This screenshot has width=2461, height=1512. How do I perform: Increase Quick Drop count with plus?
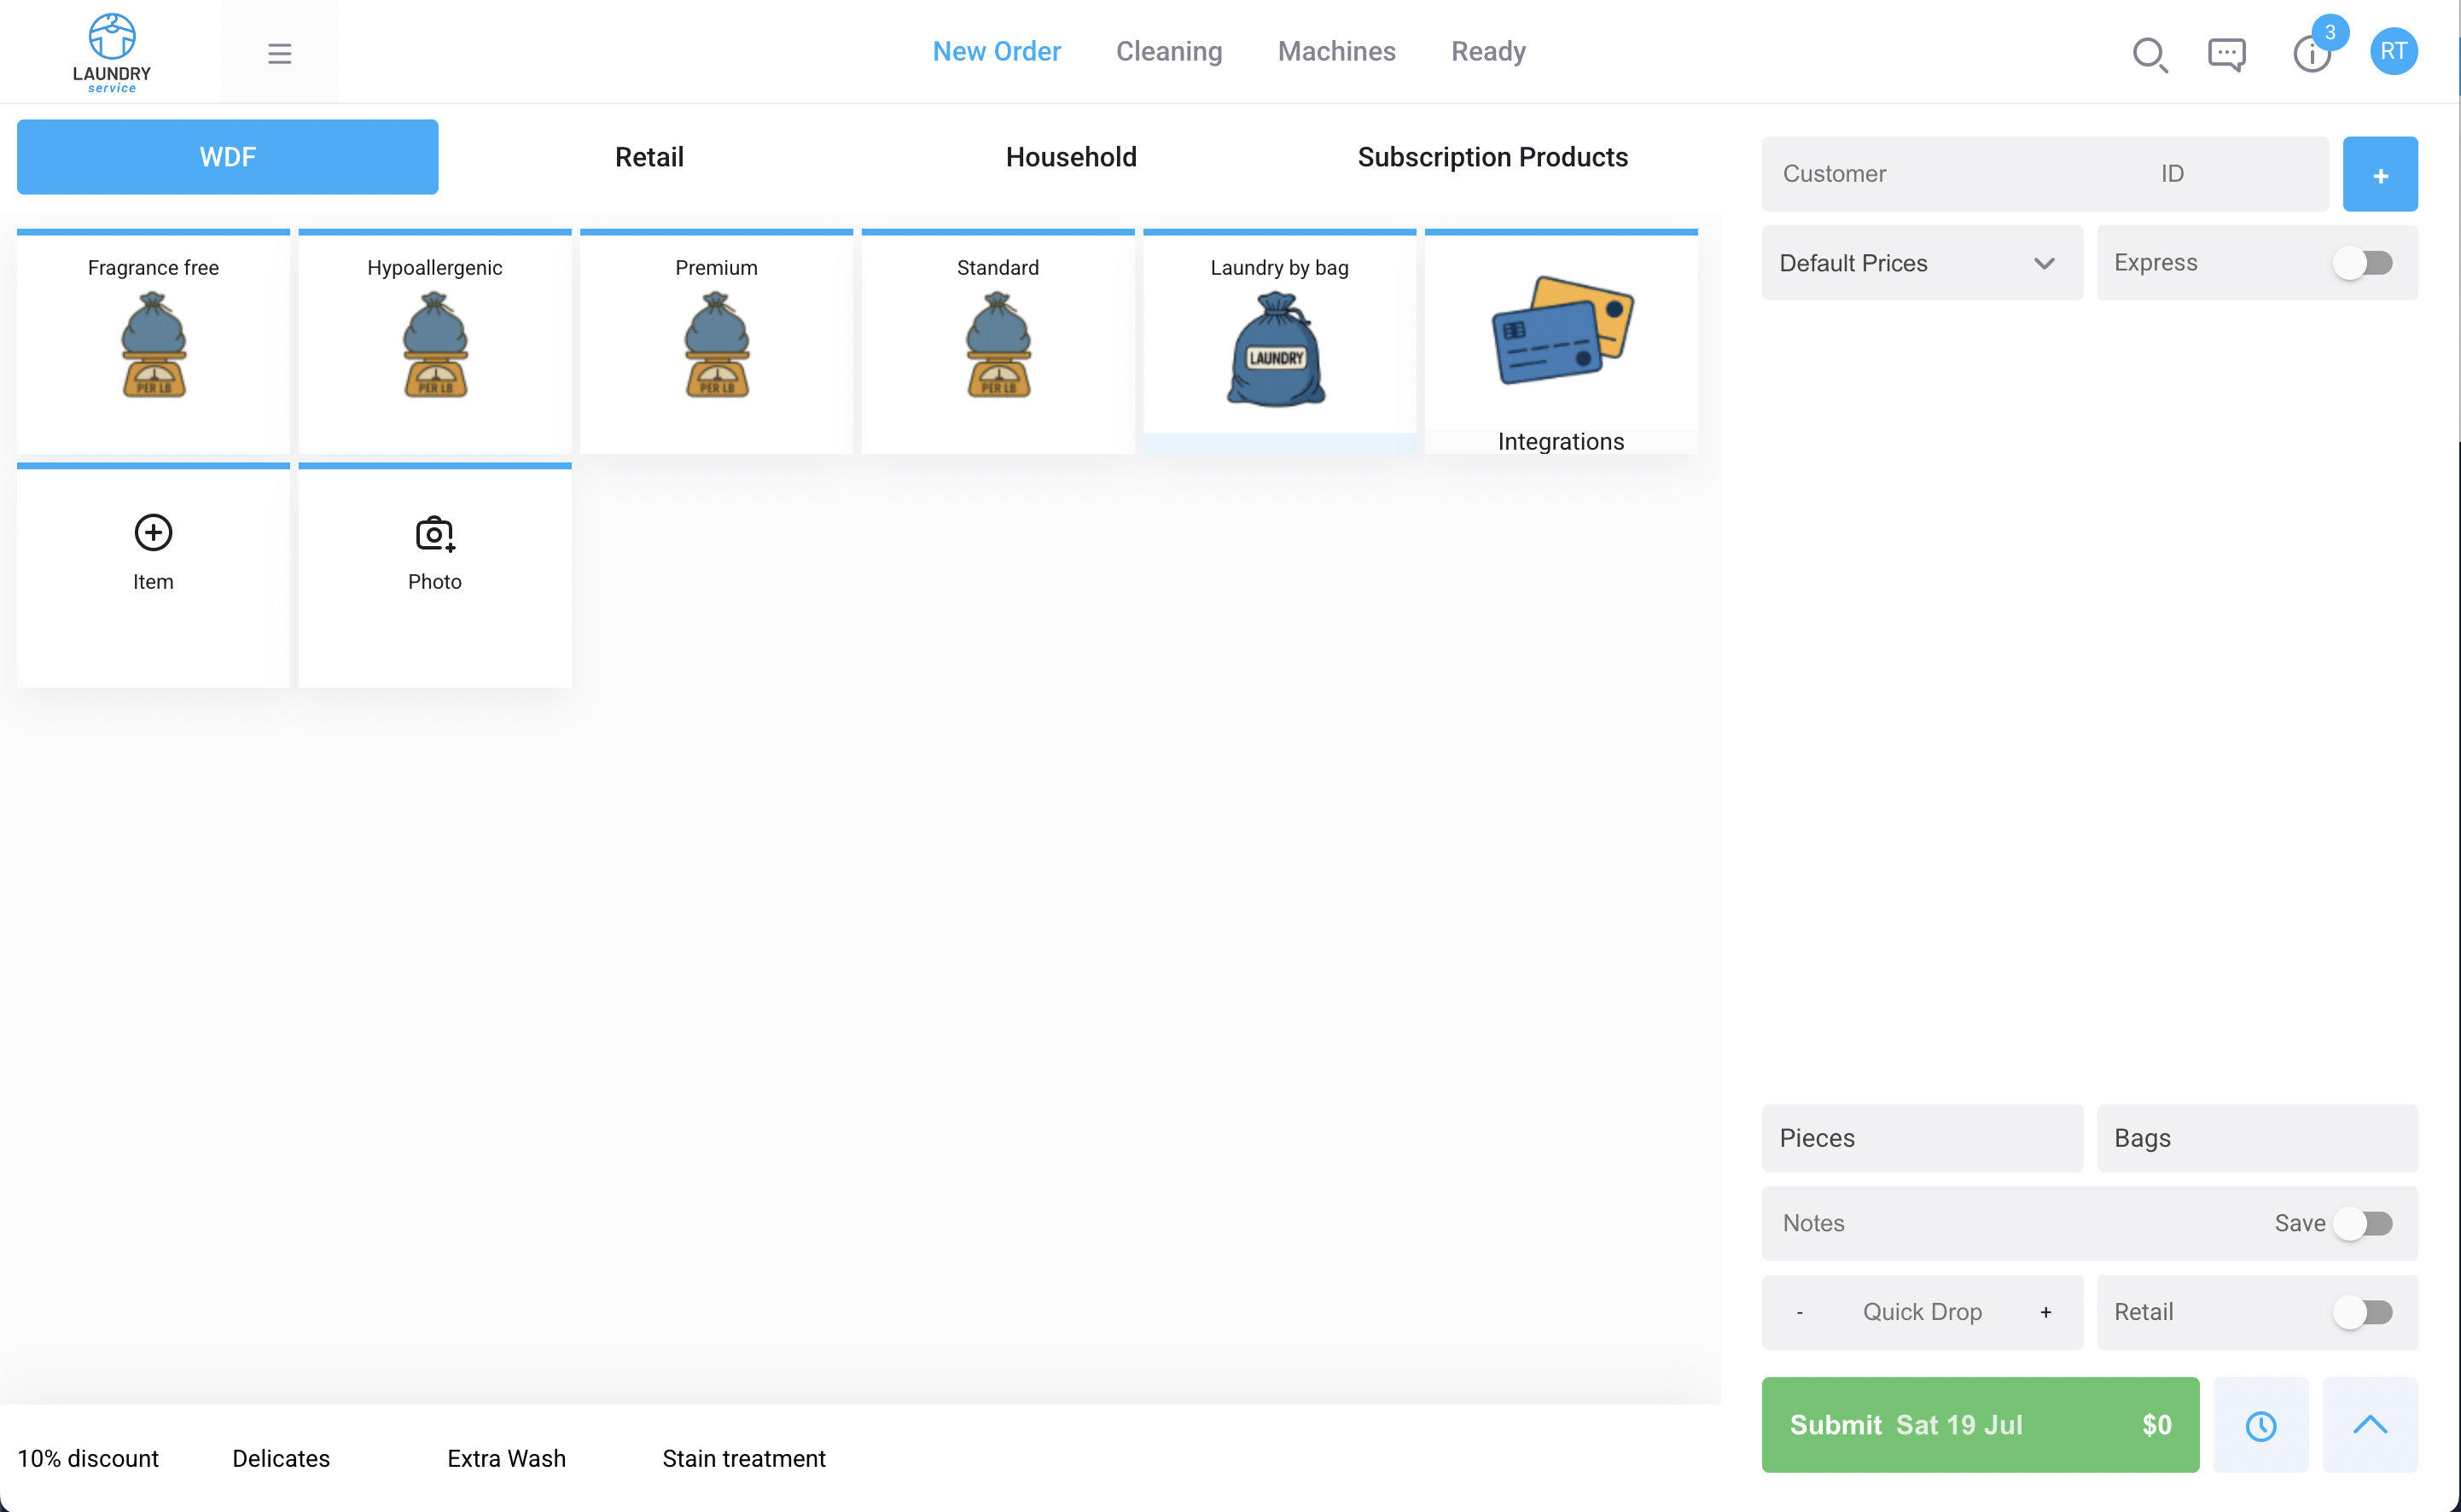click(2045, 1311)
